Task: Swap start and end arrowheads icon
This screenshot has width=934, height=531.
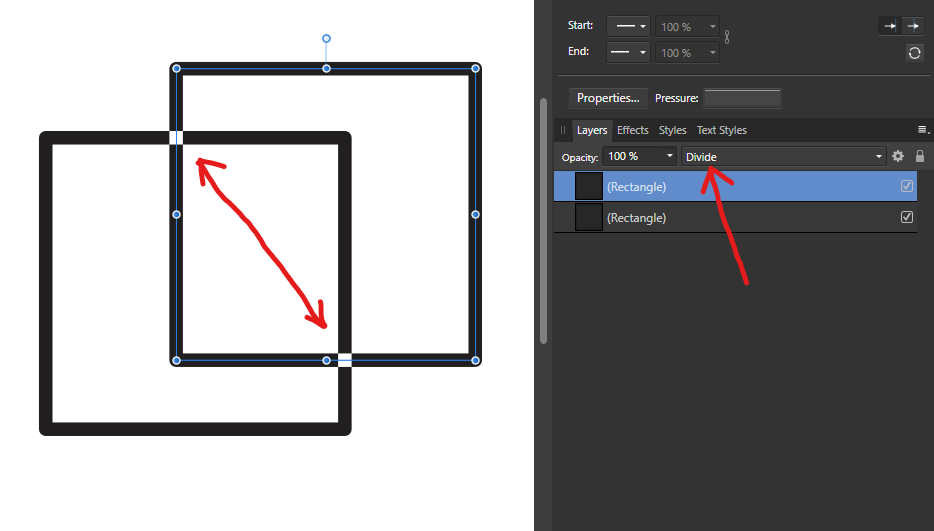Action: [914, 52]
